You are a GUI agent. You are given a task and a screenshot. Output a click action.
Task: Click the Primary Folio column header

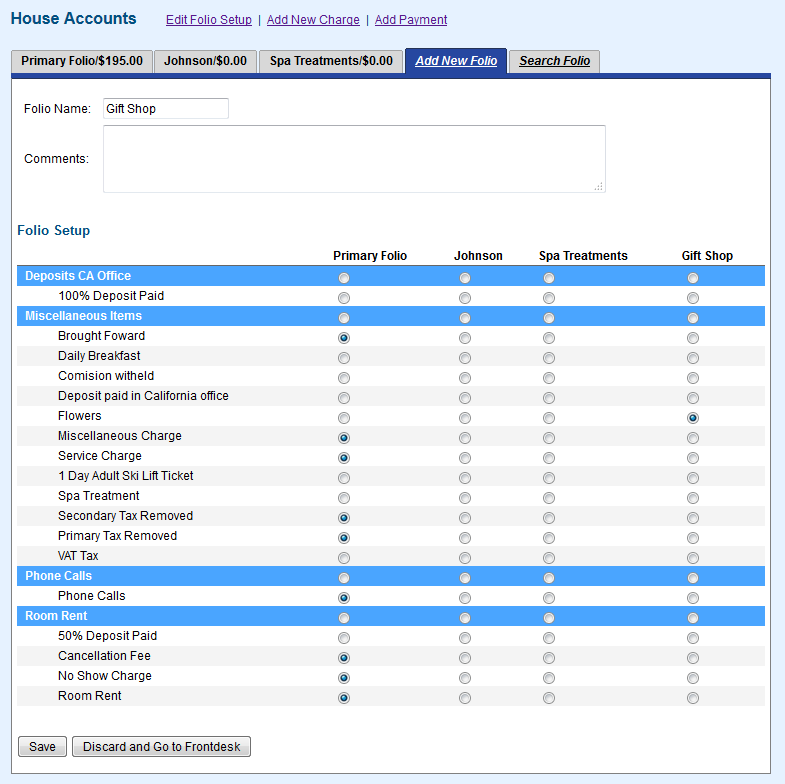click(x=370, y=256)
